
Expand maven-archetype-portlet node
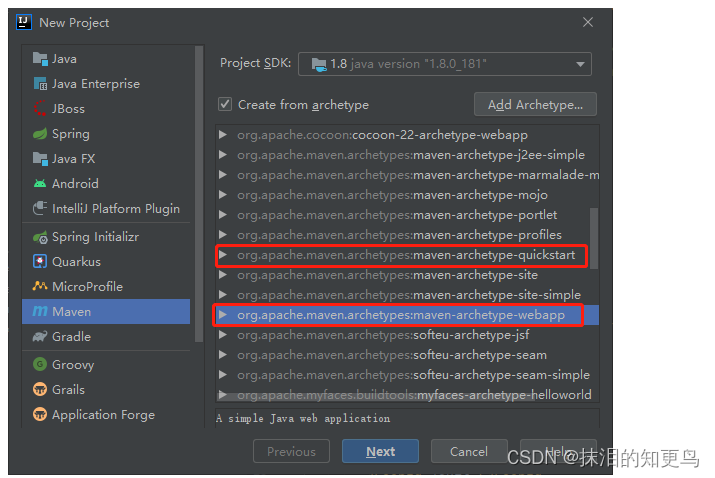(223, 215)
